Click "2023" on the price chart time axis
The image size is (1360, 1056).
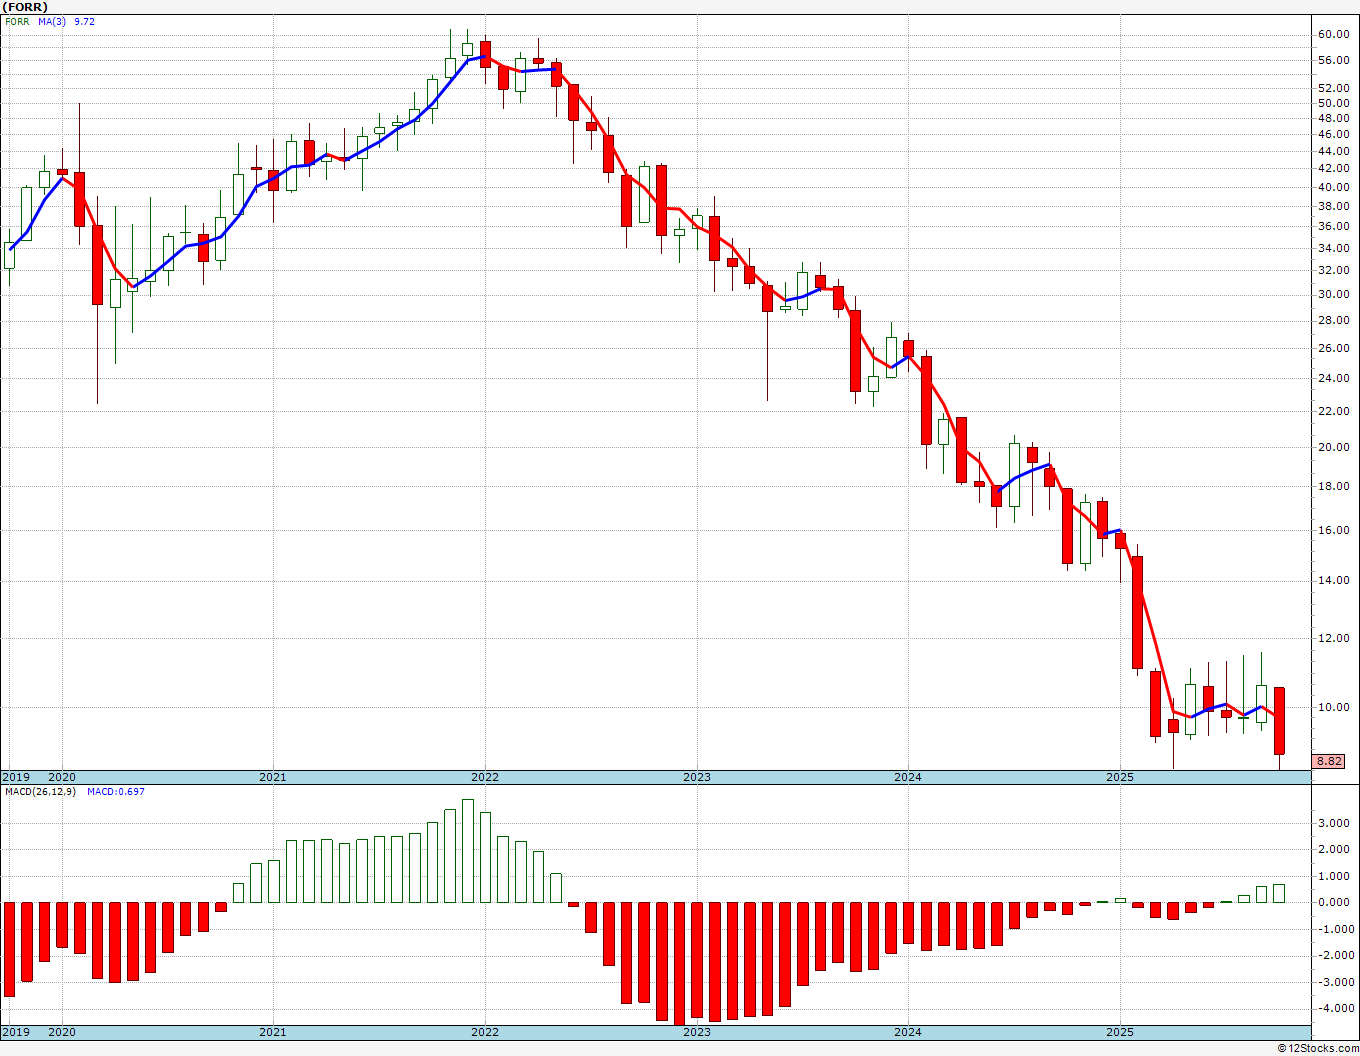pos(697,777)
